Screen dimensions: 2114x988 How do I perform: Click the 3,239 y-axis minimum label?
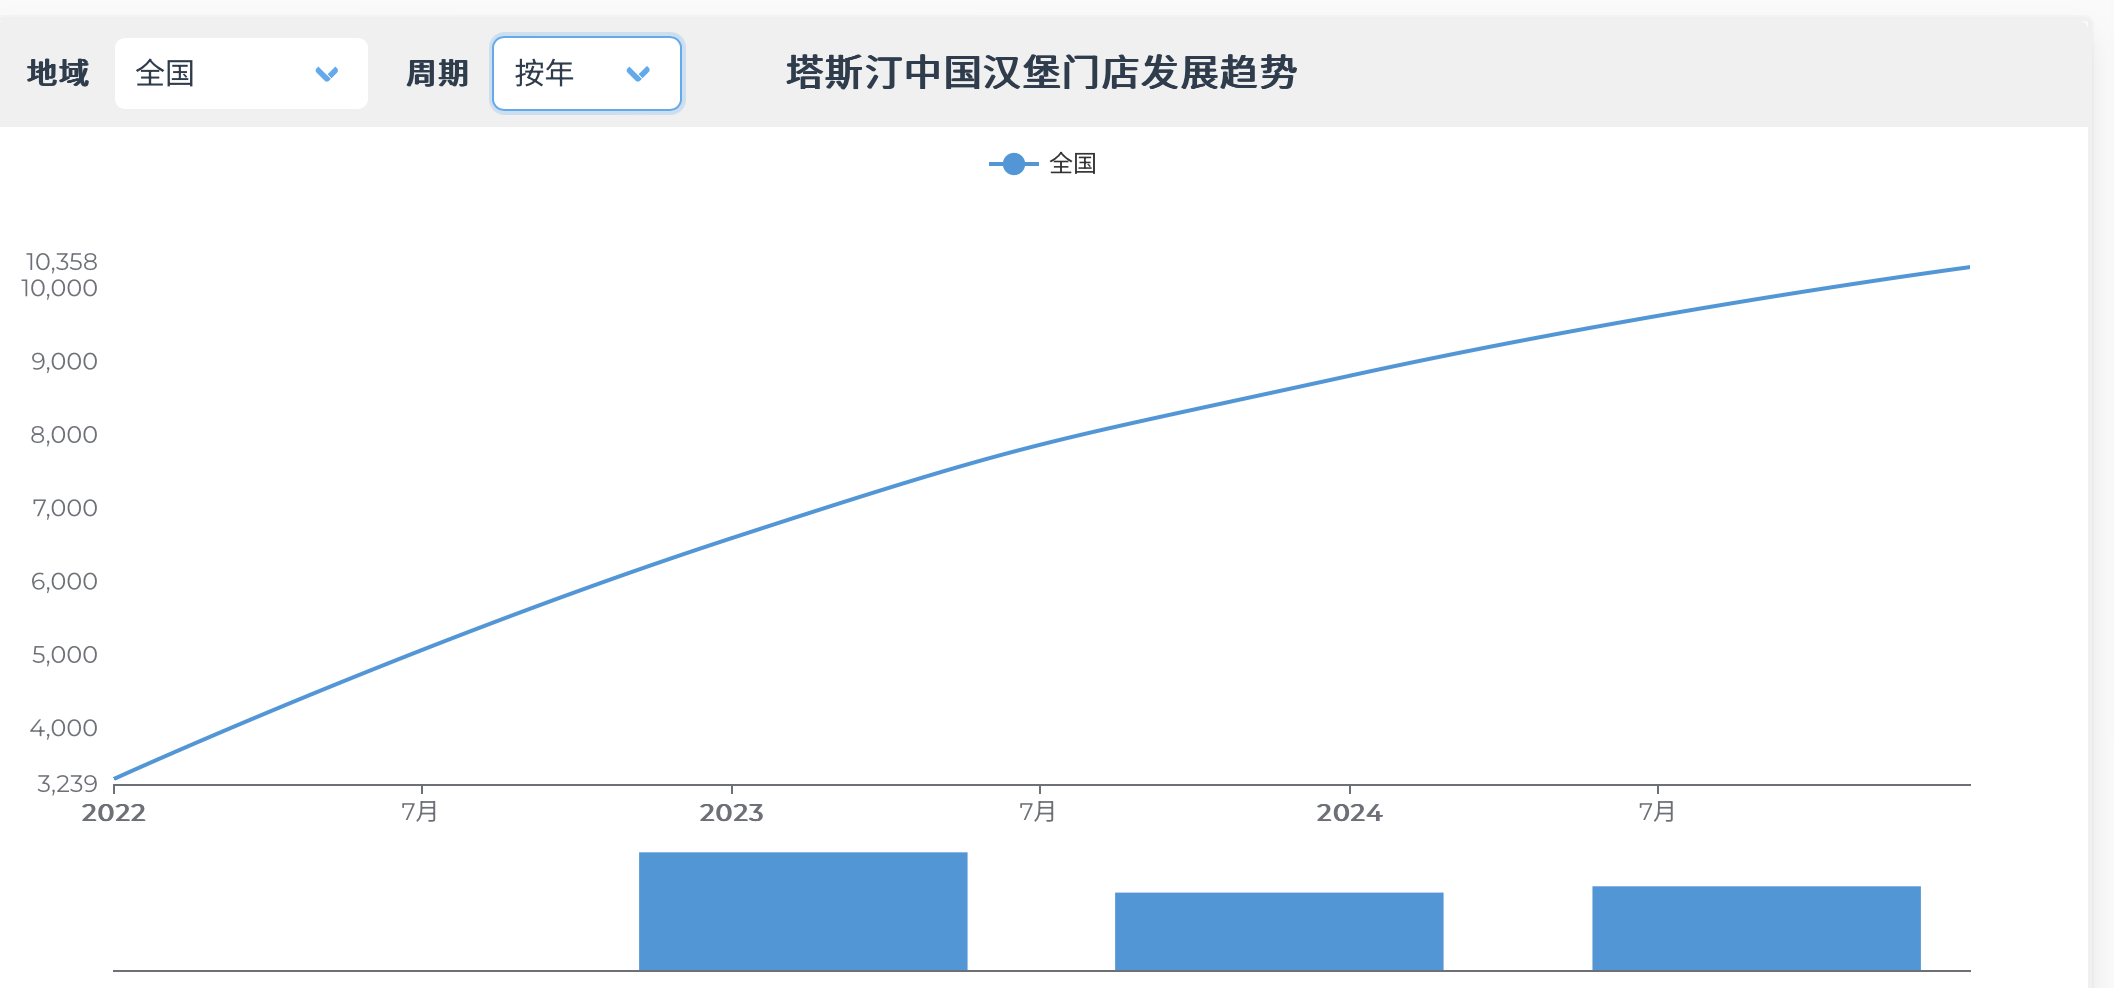click(x=67, y=783)
